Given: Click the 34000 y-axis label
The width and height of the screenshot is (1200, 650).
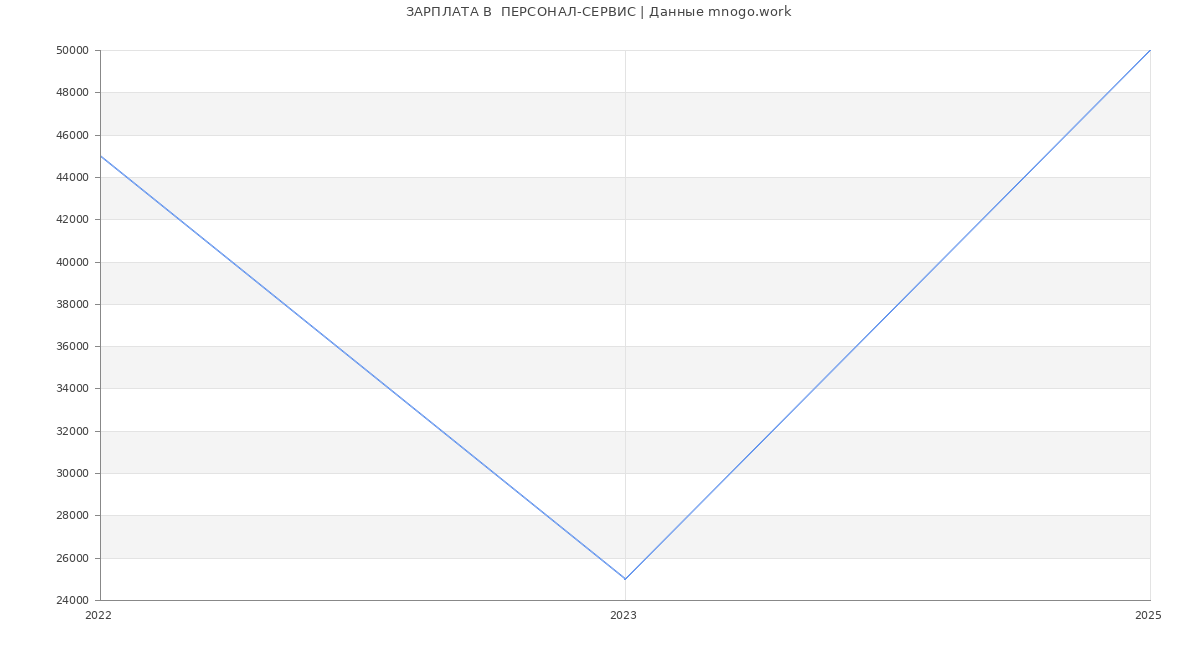Looking at the screenshot, I should point(73,389).
